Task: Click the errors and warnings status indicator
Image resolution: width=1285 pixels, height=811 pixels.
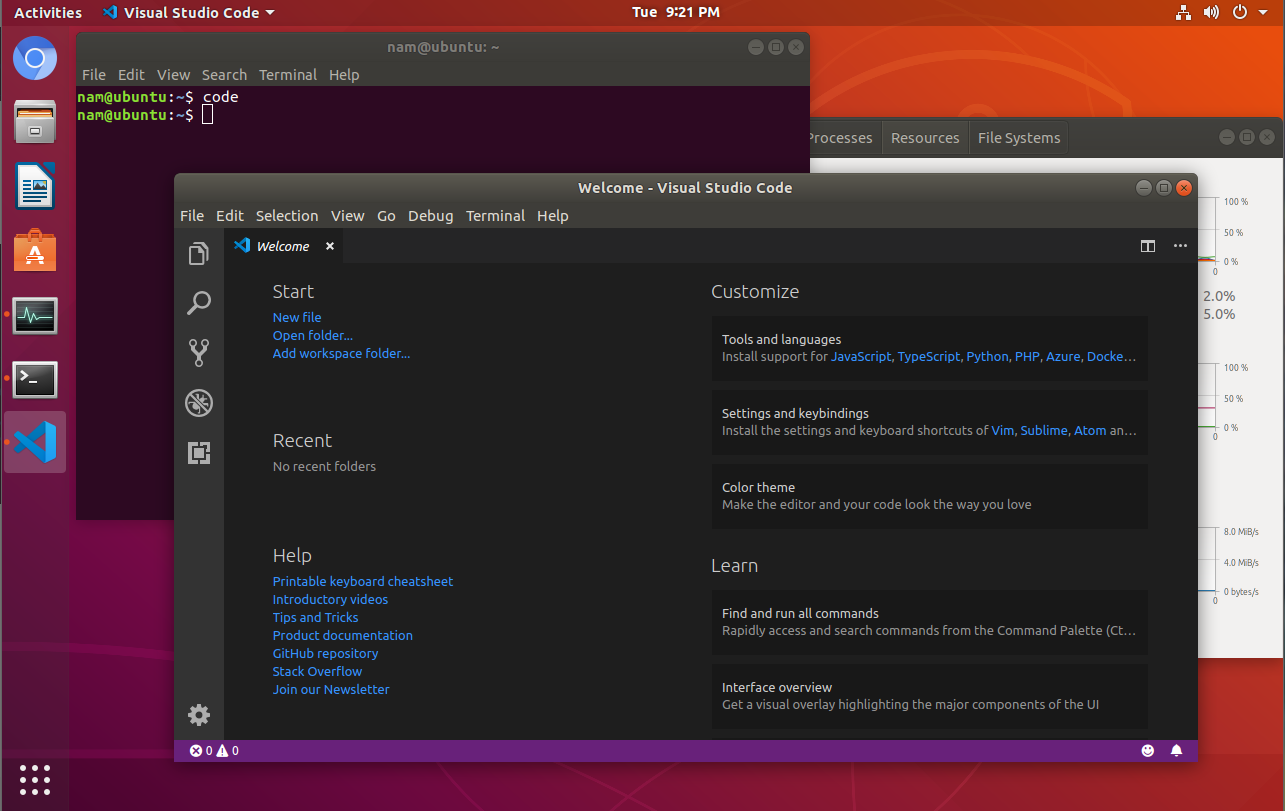Action: 214,750
